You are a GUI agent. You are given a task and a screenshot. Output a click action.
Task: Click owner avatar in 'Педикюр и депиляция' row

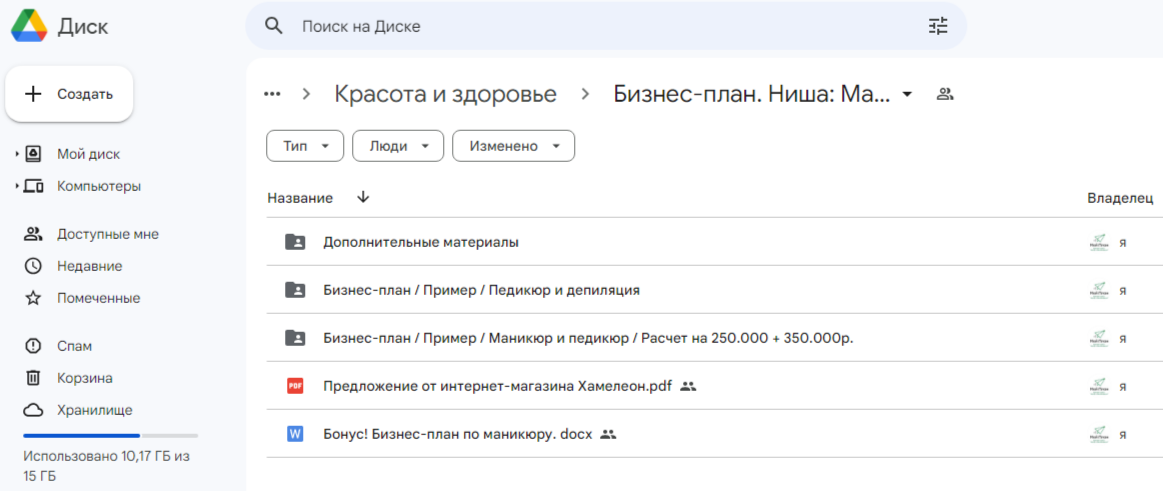(1098, 291)
